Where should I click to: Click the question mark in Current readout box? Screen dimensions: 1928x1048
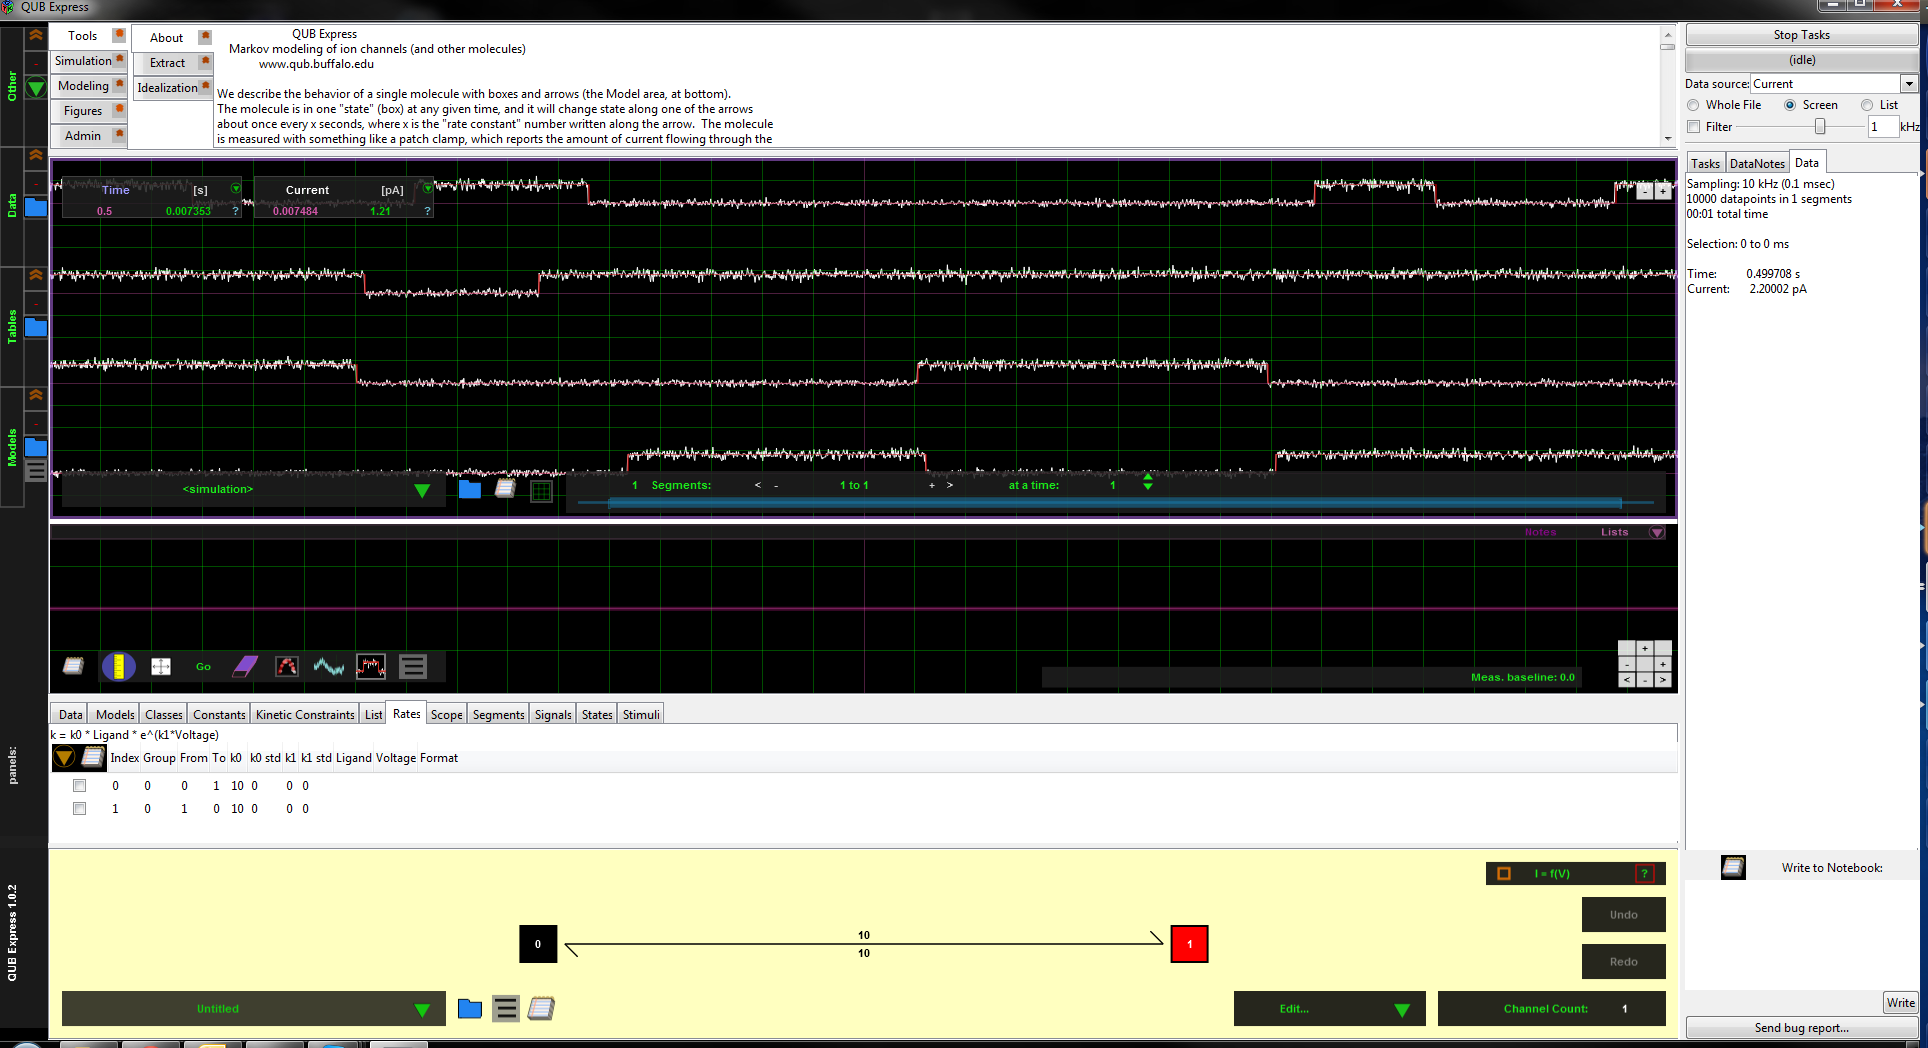pos(427,211)
